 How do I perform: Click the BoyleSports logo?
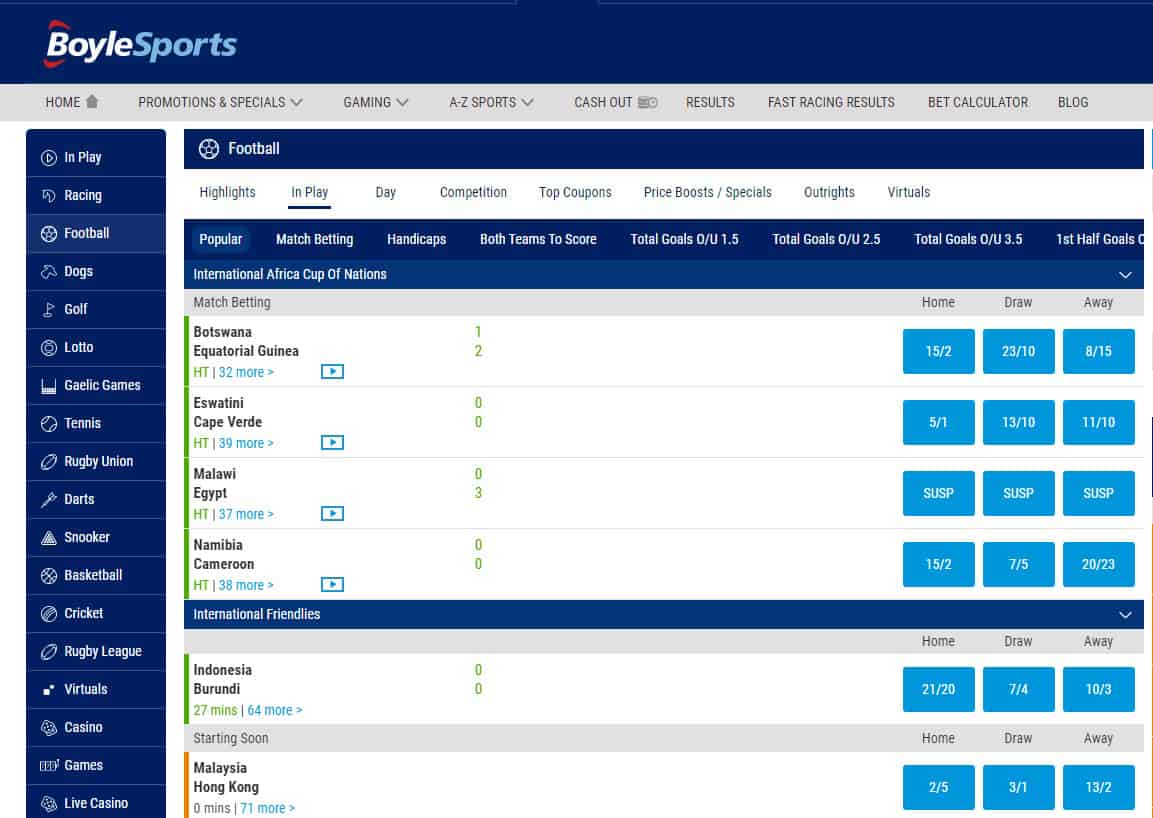tap(140, 44)
